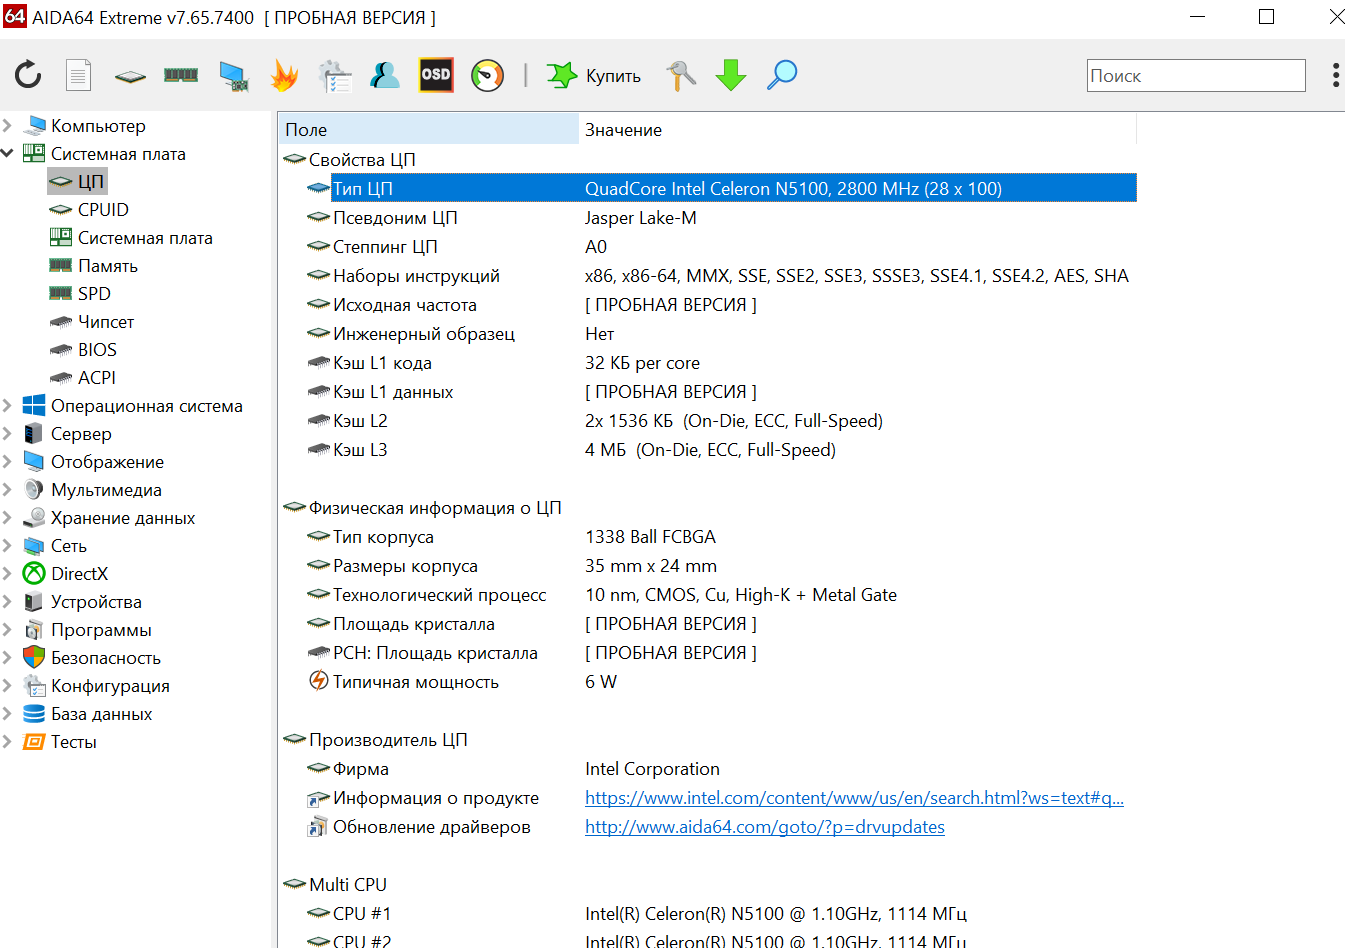Viewport: 1345px width, 948px height.
Task: Select the База данных tree item
Action: (101, 714)
